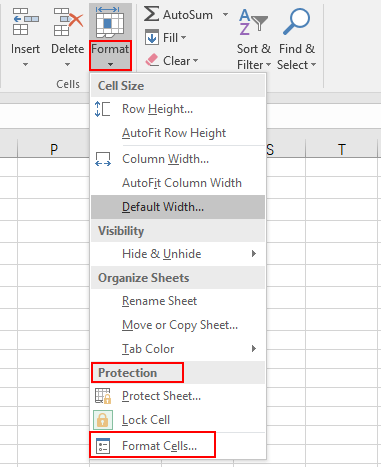The image size is (381, 467).
Task: Select column T header
Action: pyautogui.click(x=341, y=149)
